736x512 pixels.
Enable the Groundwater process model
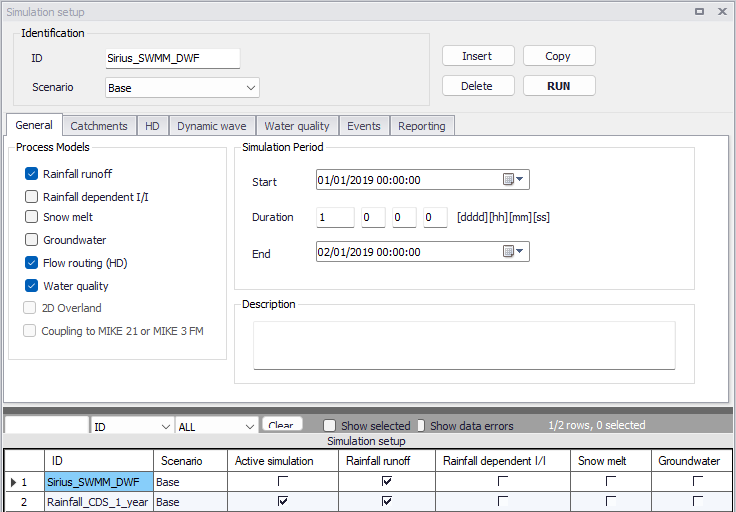[x=31, y=239]
